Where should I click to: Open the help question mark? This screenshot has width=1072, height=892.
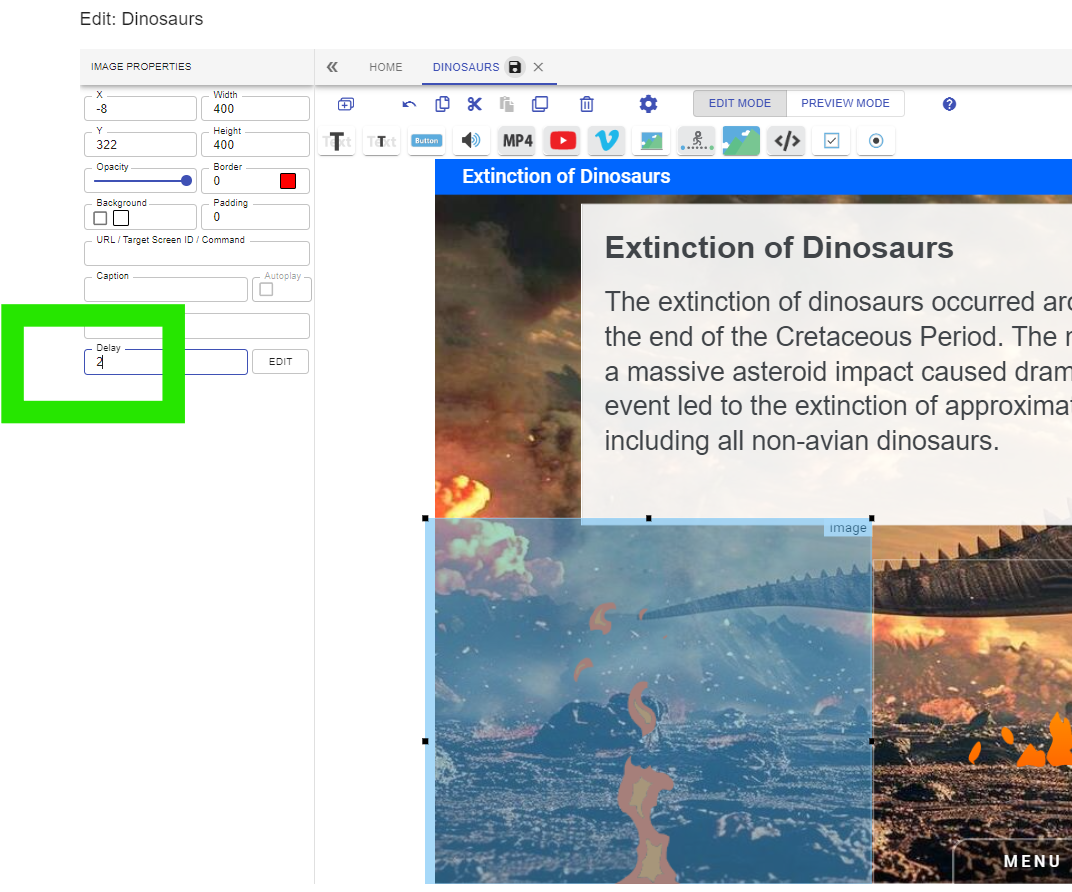[x=949, y=104]
